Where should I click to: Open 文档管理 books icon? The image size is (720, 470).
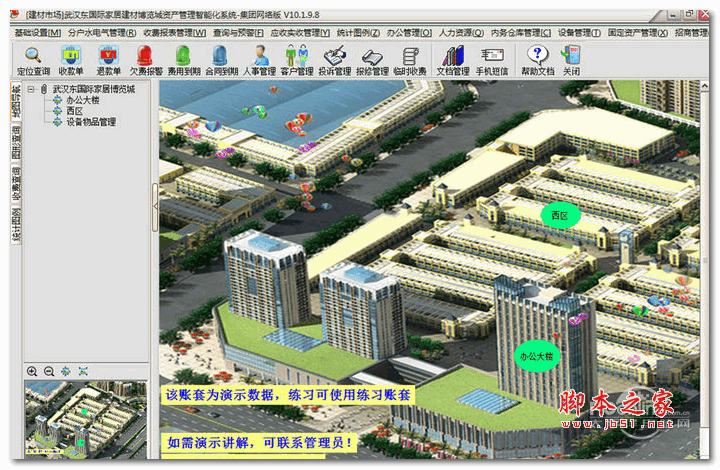click(x=453, y=60)
